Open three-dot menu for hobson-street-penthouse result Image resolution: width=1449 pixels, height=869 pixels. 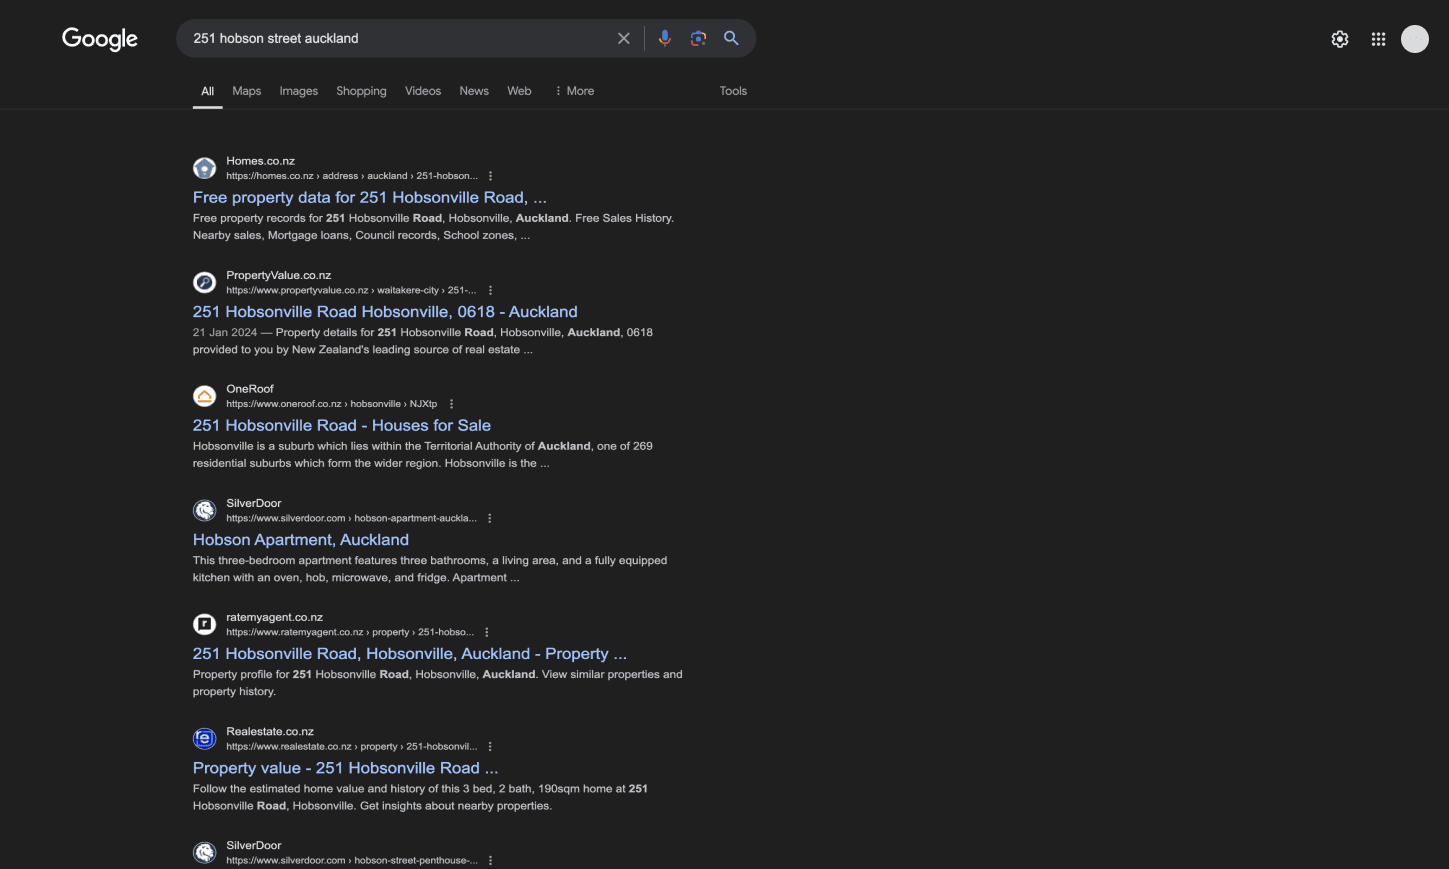[x=490, y=860]
